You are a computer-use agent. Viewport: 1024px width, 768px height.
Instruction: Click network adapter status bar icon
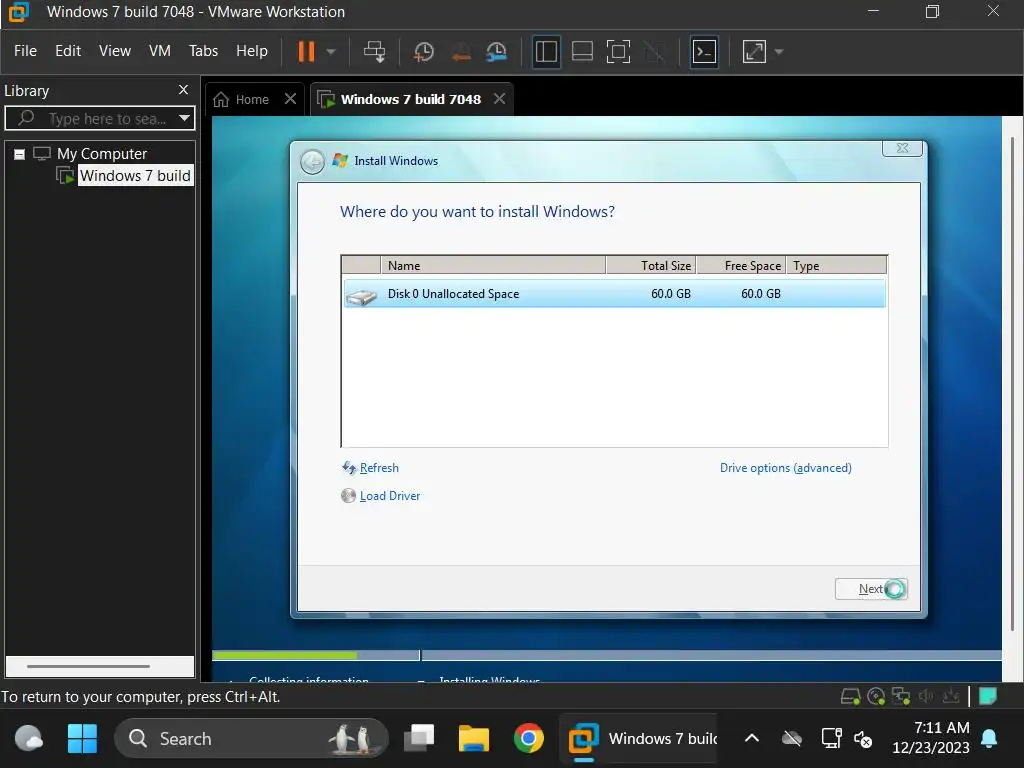[x=901, y=696]
